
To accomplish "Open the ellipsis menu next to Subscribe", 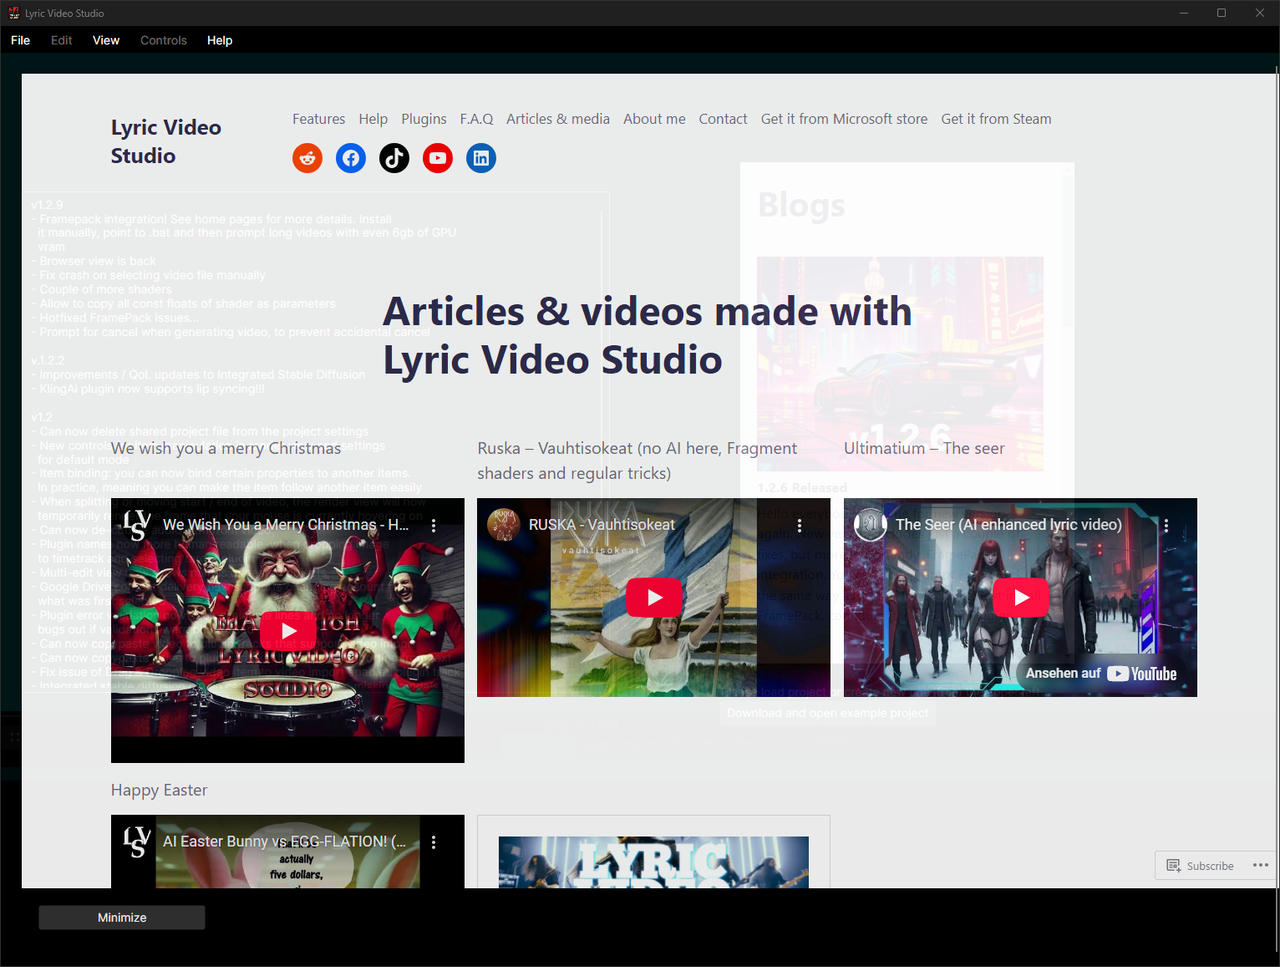I will [x=1260, y=866].
